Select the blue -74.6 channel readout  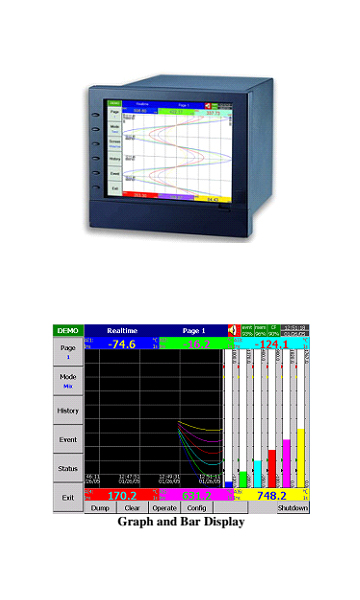(x=122, y=343)
